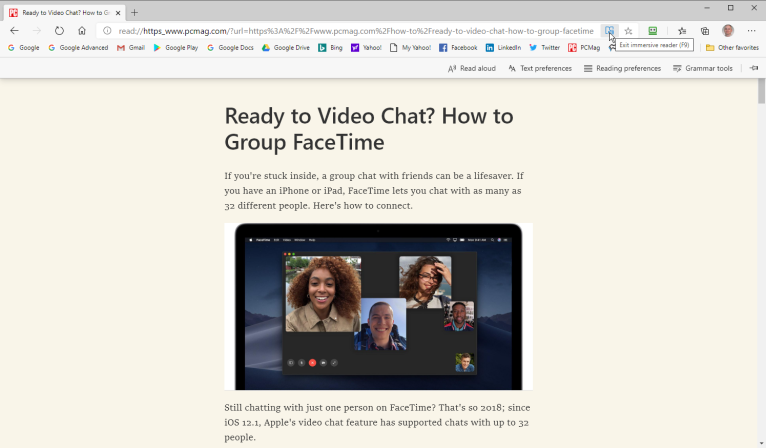
Task: Open the Google Advanced bookmark
Action: pos(78,47)
